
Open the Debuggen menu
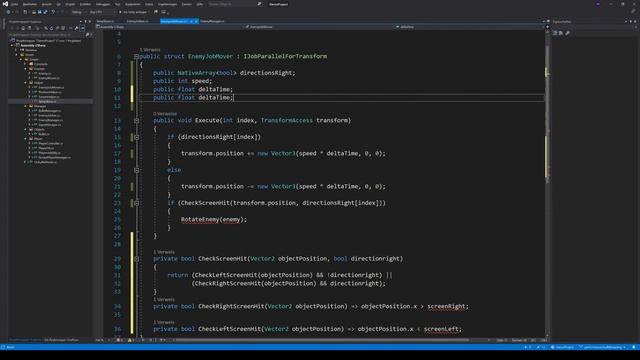point(103,4)
